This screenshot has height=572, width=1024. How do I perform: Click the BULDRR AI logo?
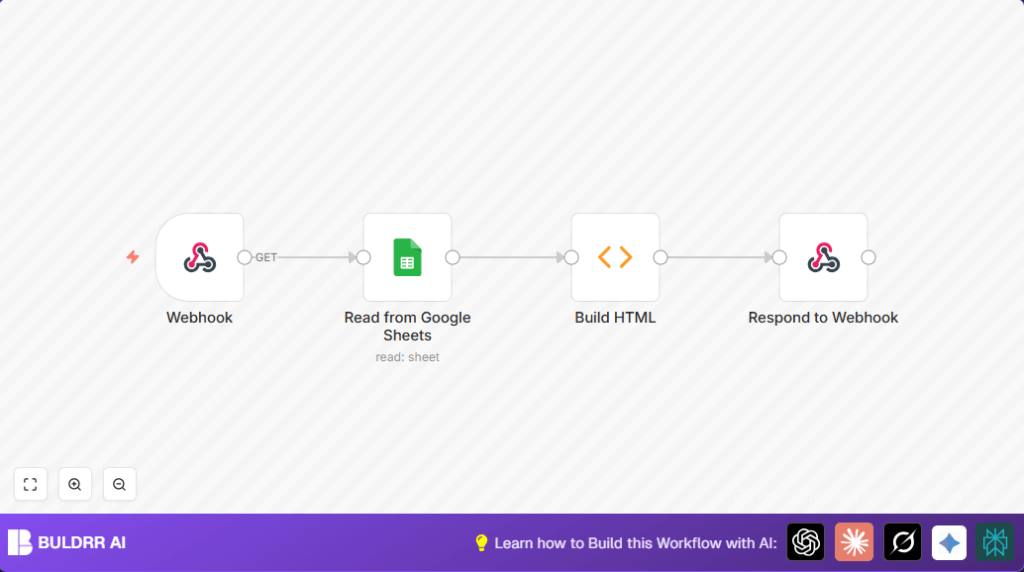coord(67,542)
